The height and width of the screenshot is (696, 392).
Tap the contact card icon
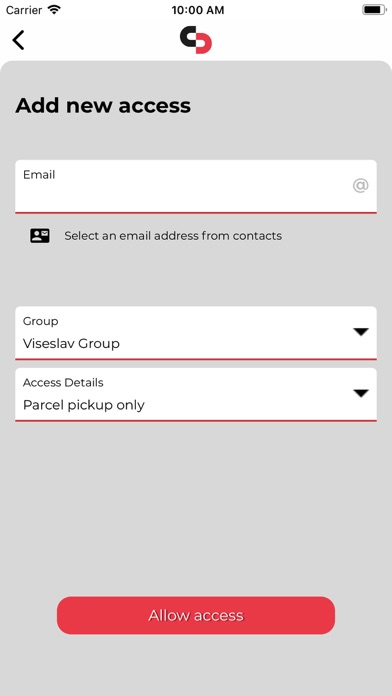point(40,235)
